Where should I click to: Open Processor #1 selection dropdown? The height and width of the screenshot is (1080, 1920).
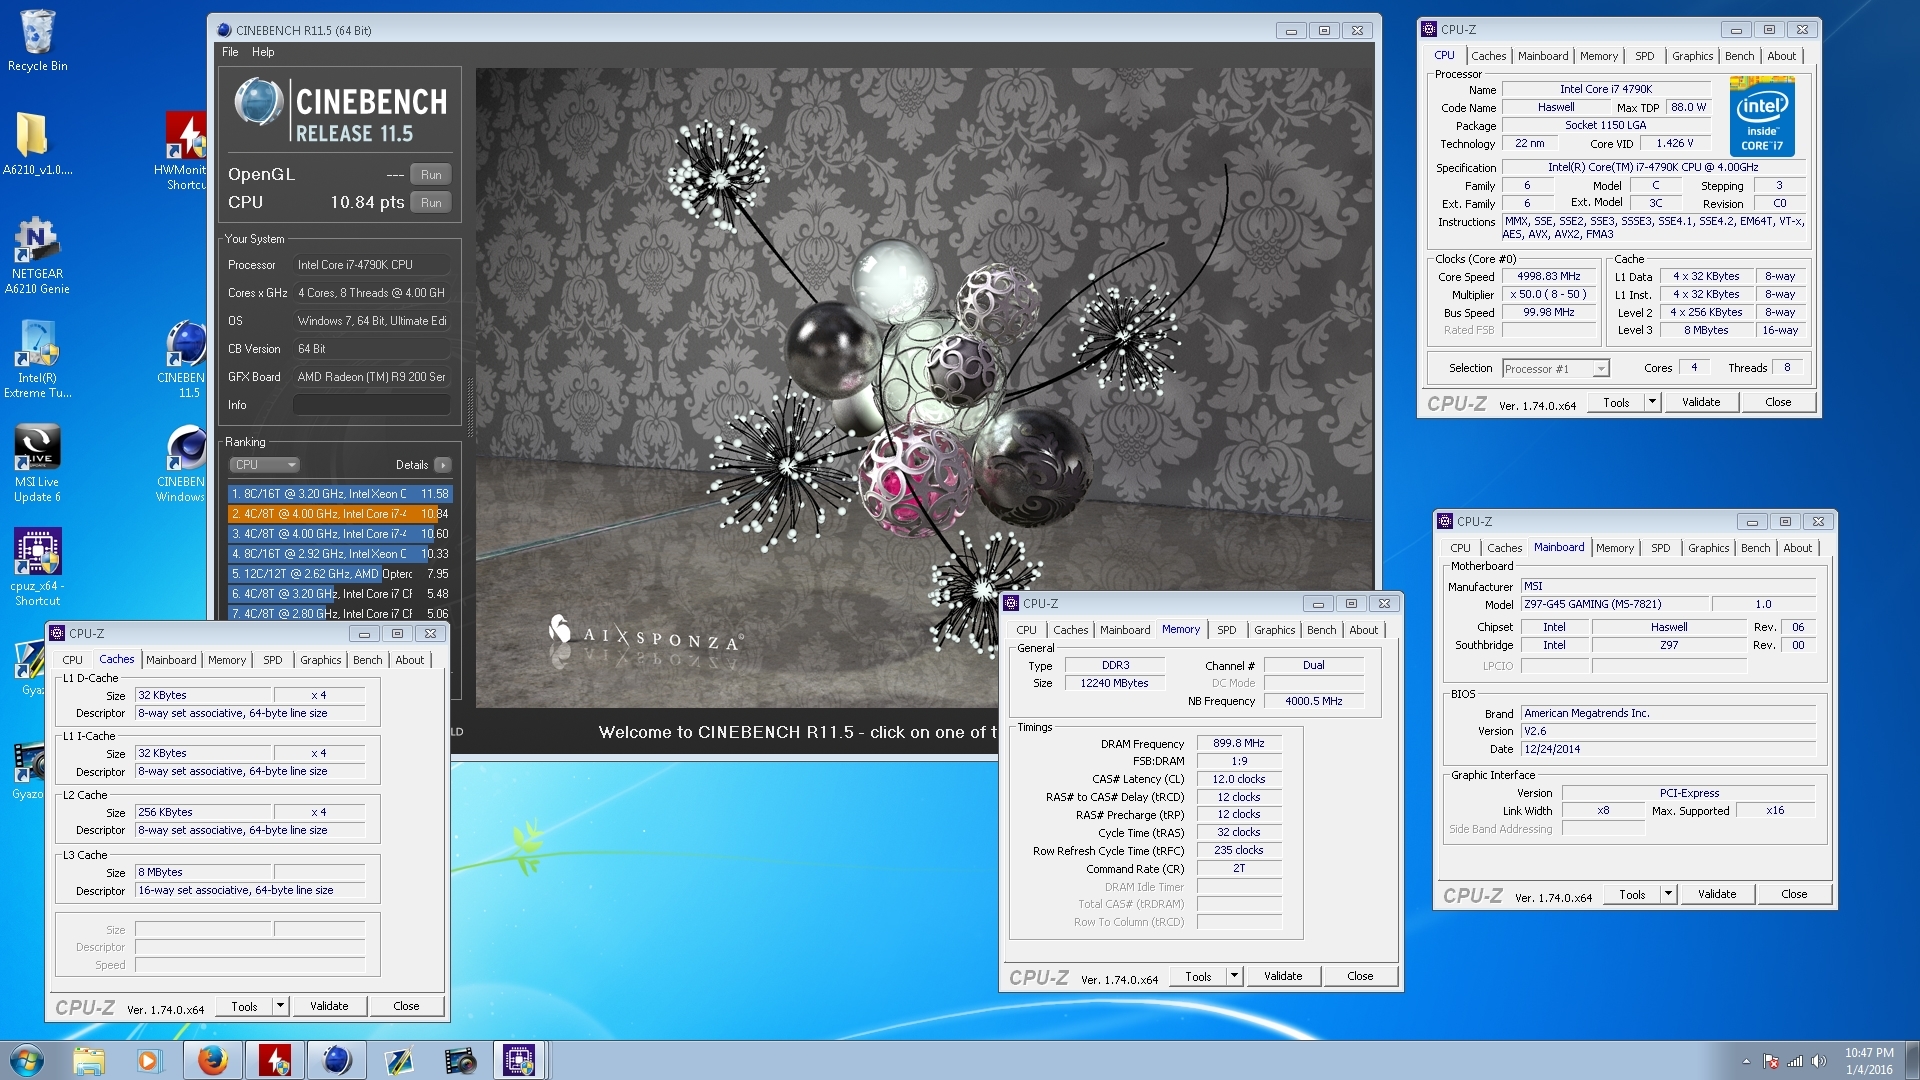1556,369
